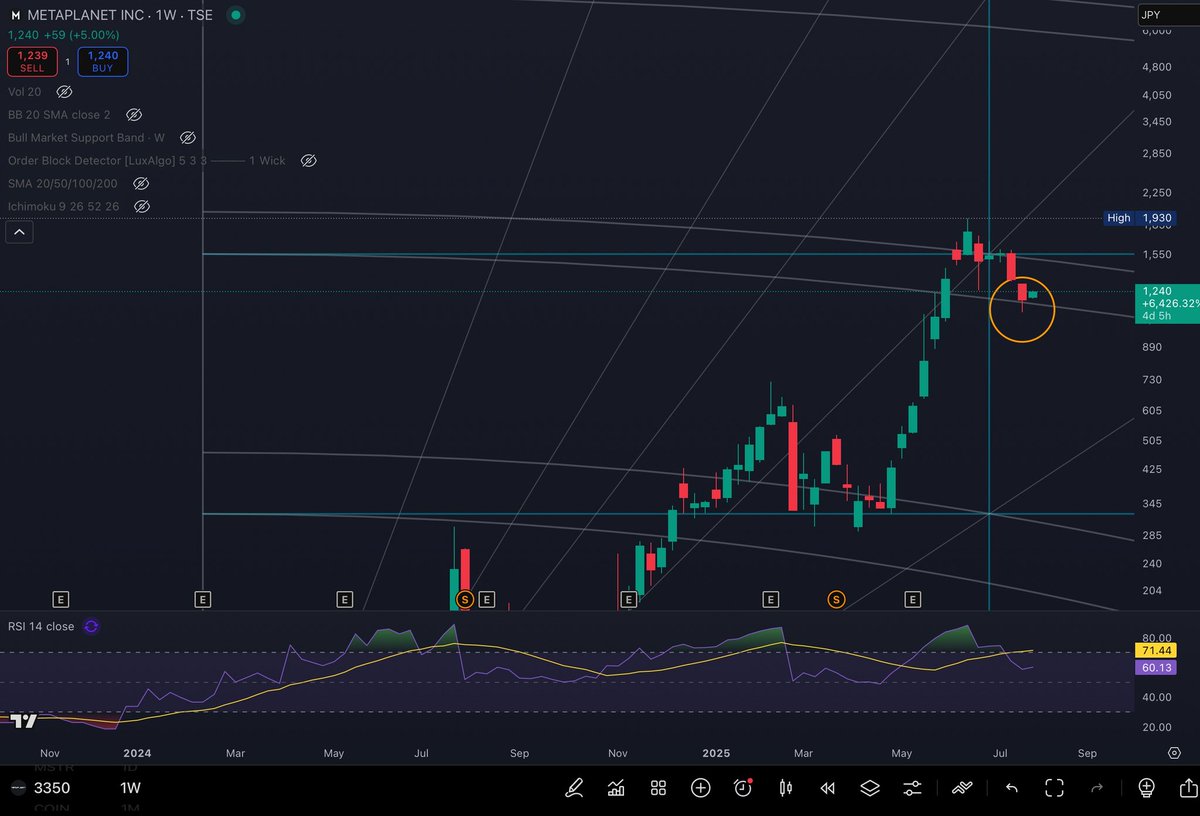Open the four-square layout grid icon
The image size is (1200, 816).
(x=658, y=788)
